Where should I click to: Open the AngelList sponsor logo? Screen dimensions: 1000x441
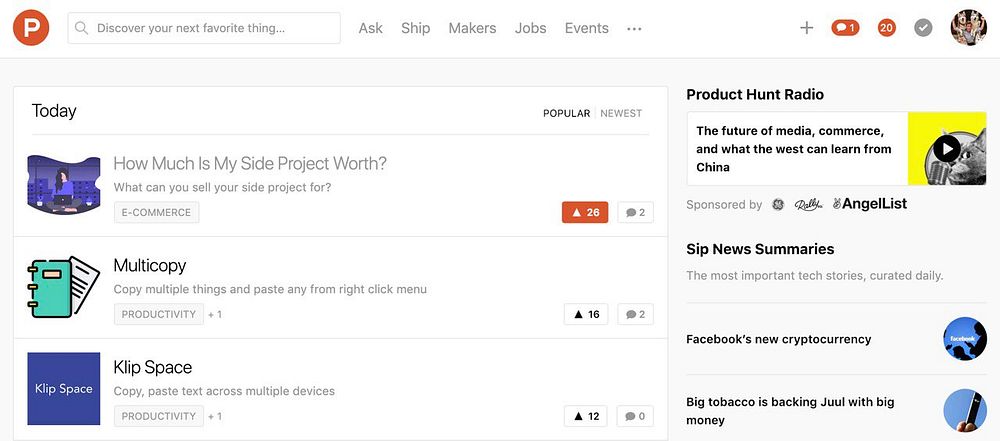tap(869, 204)
